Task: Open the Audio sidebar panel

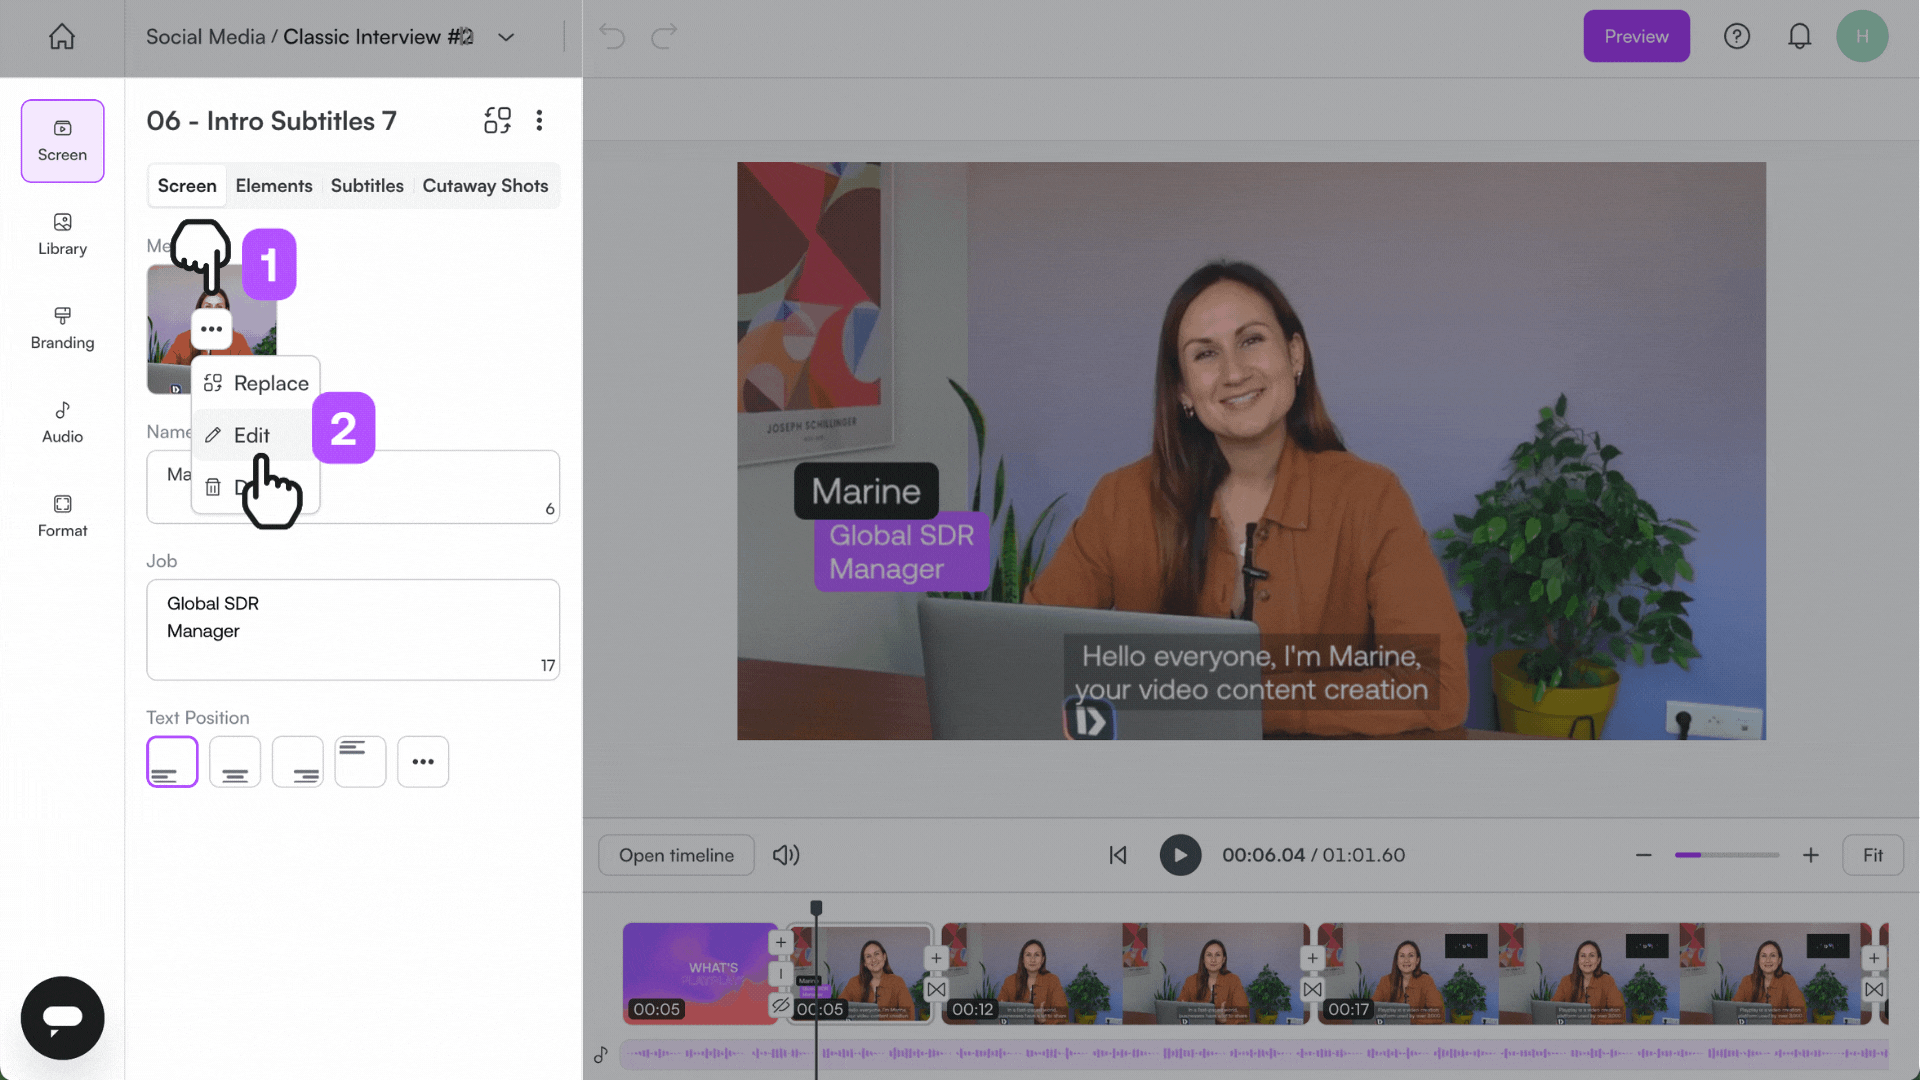Action: pos(62,422)
